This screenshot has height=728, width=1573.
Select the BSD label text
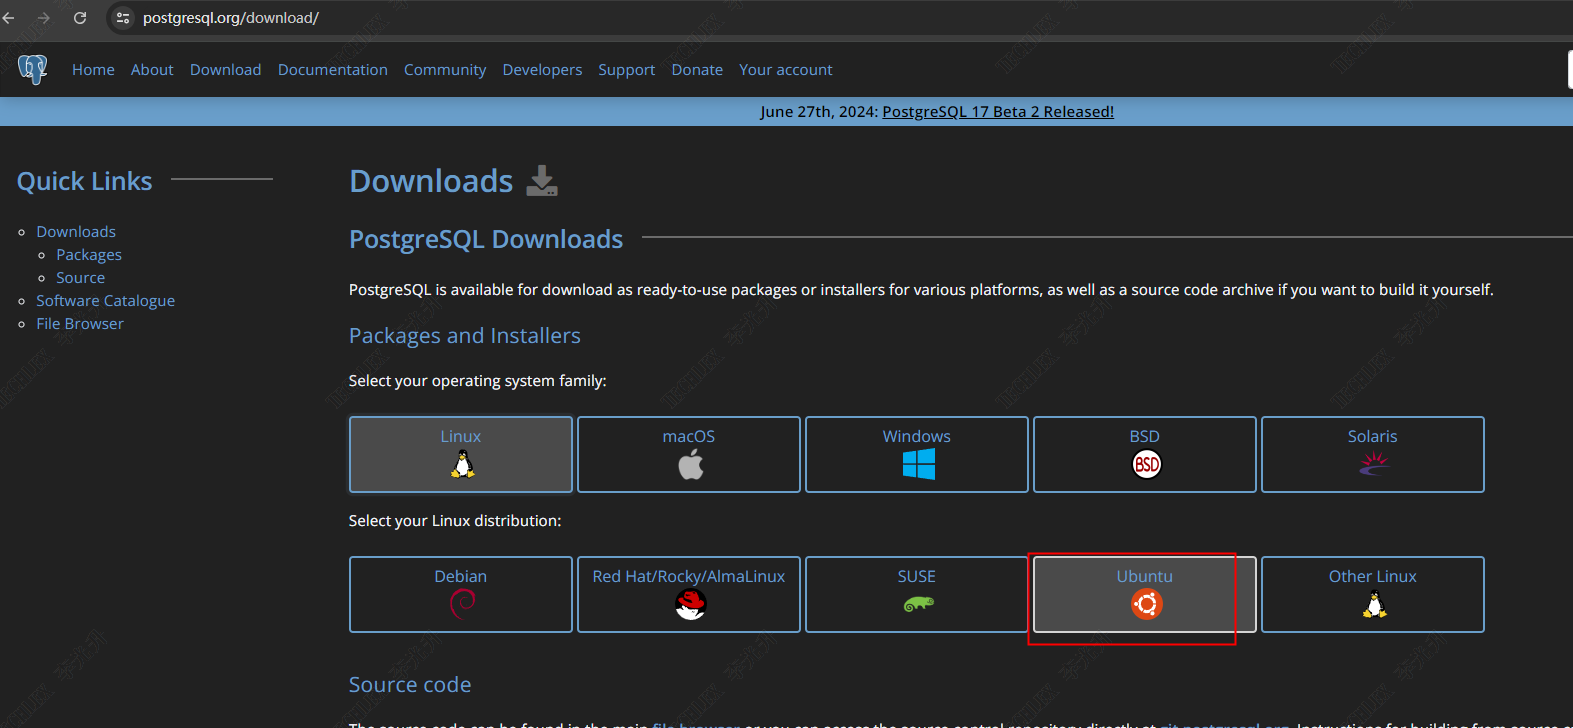[1145, 437]
